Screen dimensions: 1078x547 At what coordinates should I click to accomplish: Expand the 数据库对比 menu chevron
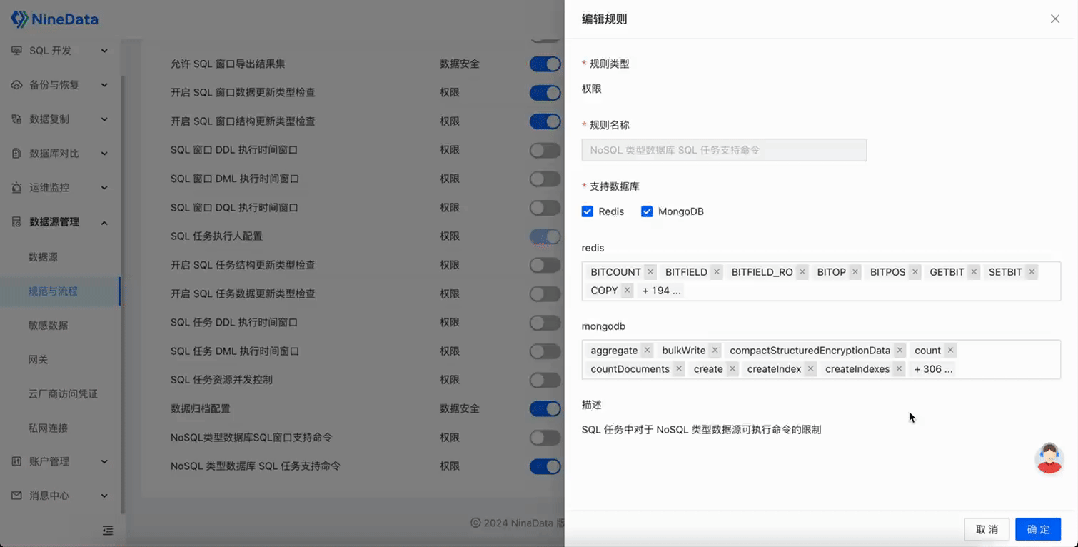click(104, 153)
